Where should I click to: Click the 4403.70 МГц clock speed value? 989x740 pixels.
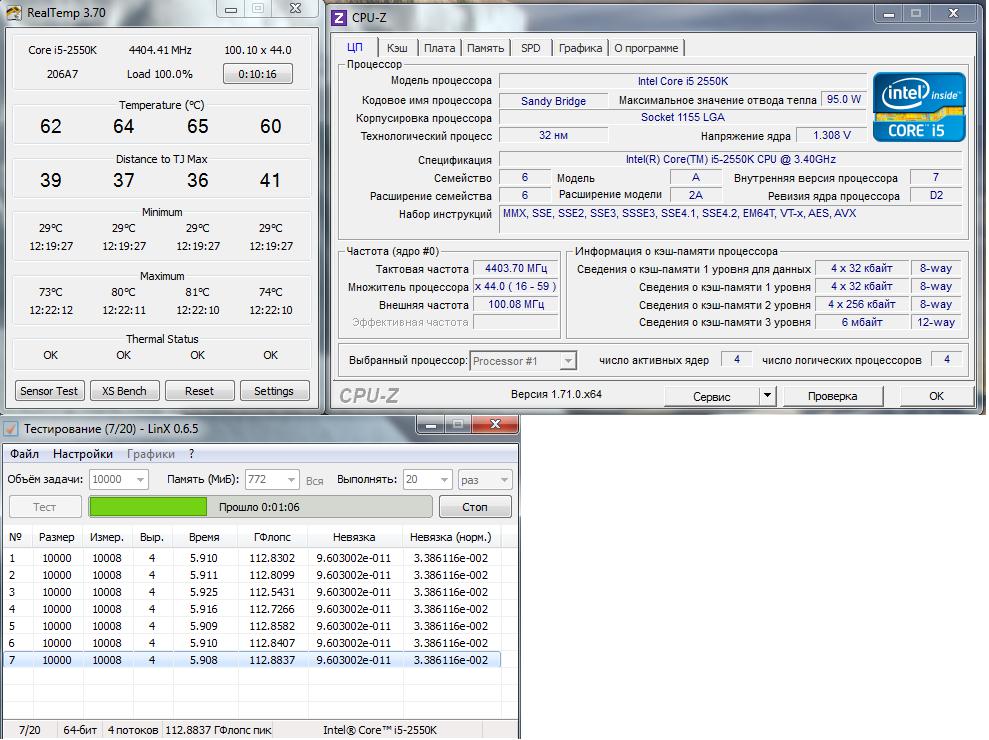point(516,269)
